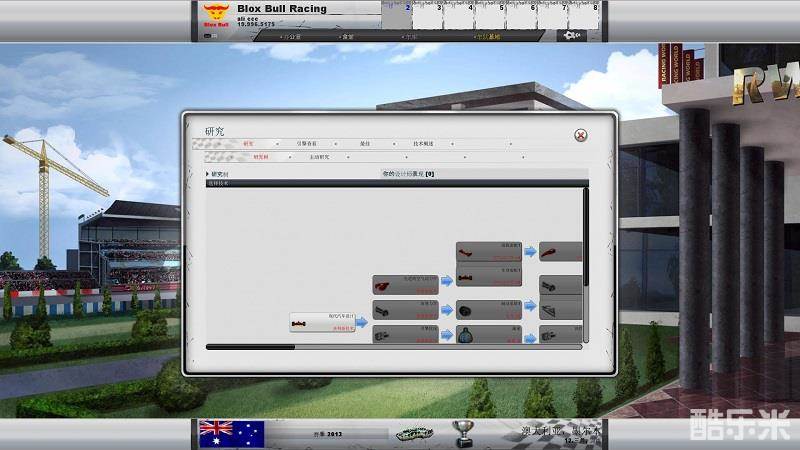Screen dimensions: 800x450
Task: Click the Blox Bull team logo
Action: pyautogui.click(x=215, y=14)
